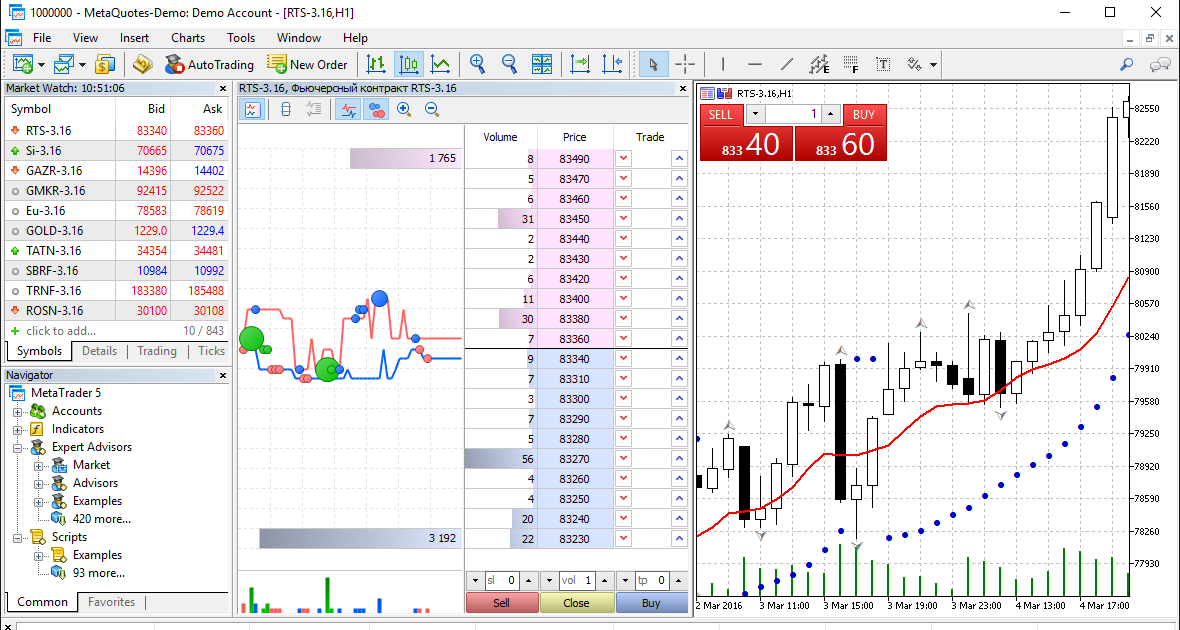Toggle chart auto scroll

(x=580, y=65)
